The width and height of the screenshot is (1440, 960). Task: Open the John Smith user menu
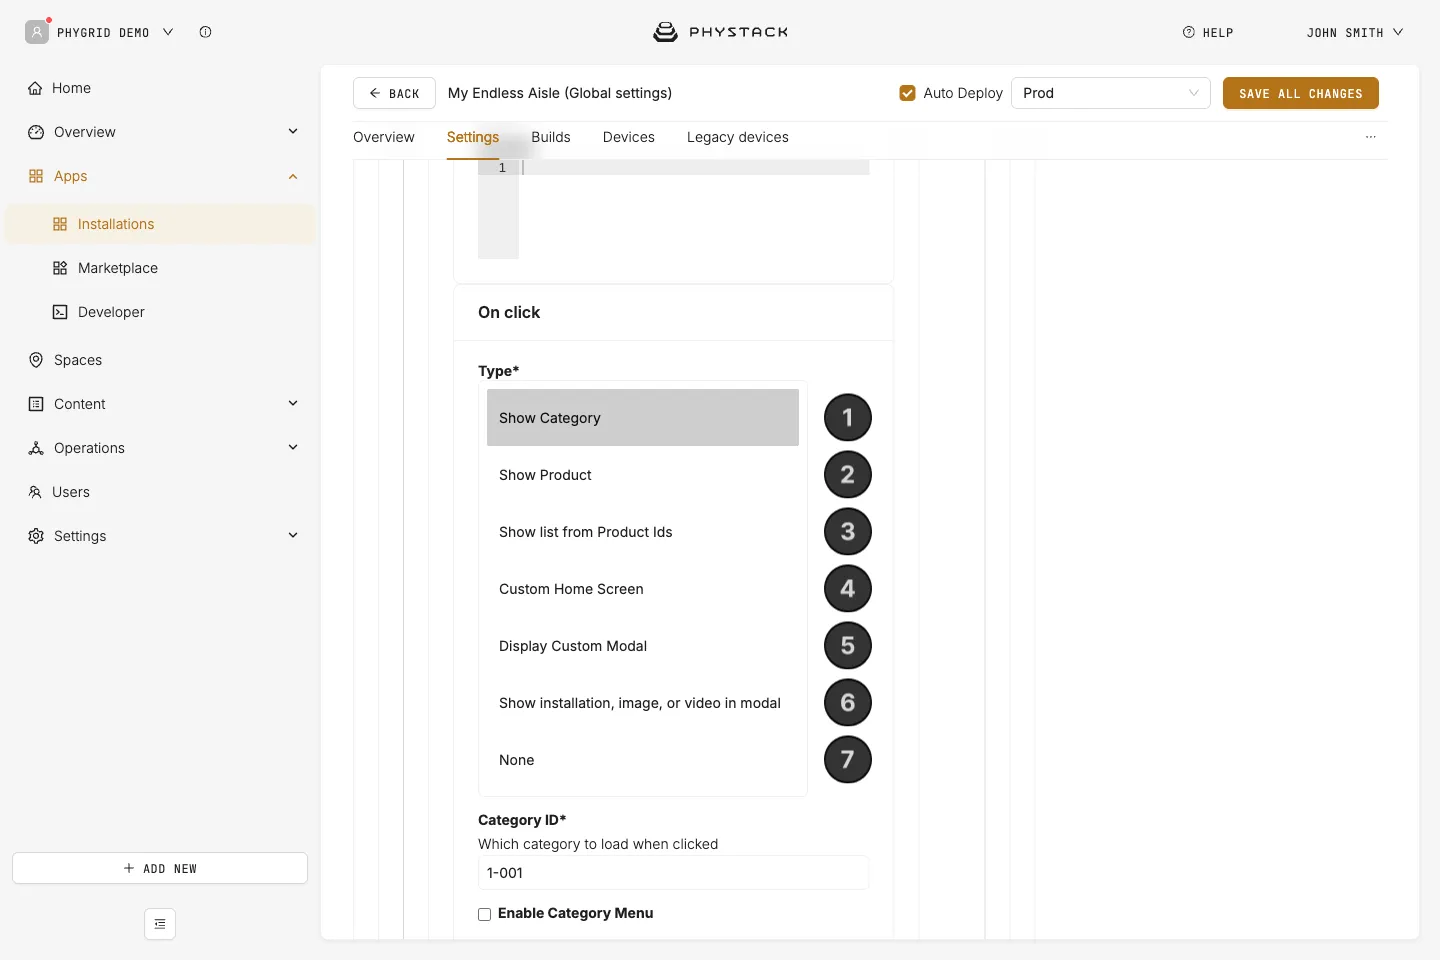point(1355,32)
